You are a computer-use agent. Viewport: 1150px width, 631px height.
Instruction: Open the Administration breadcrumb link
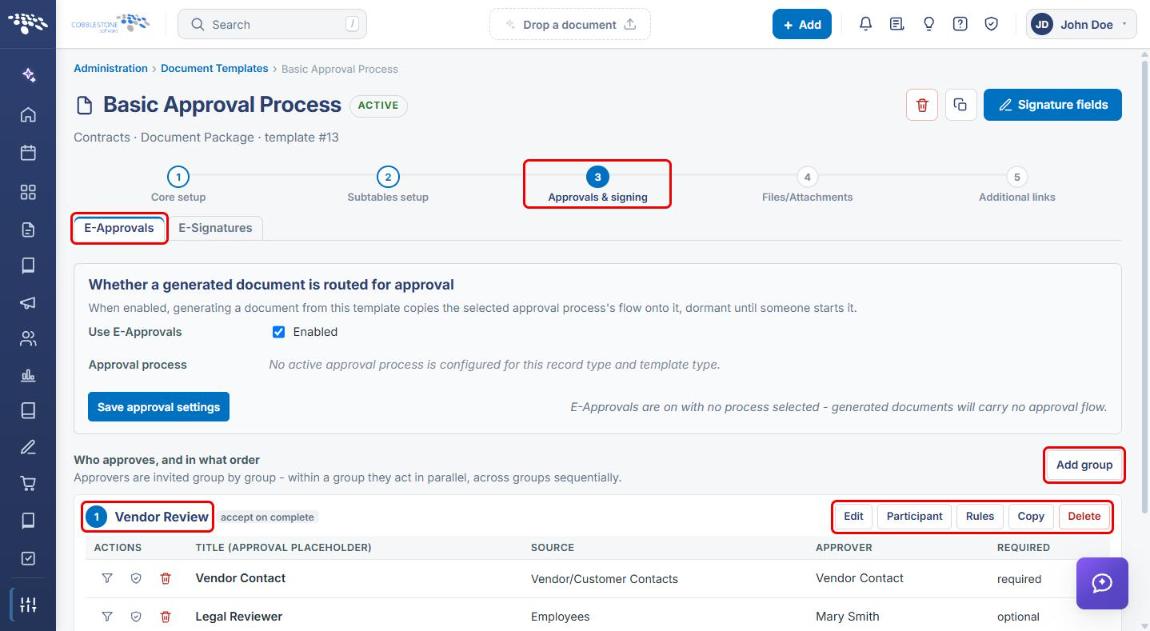pos(110,68)
